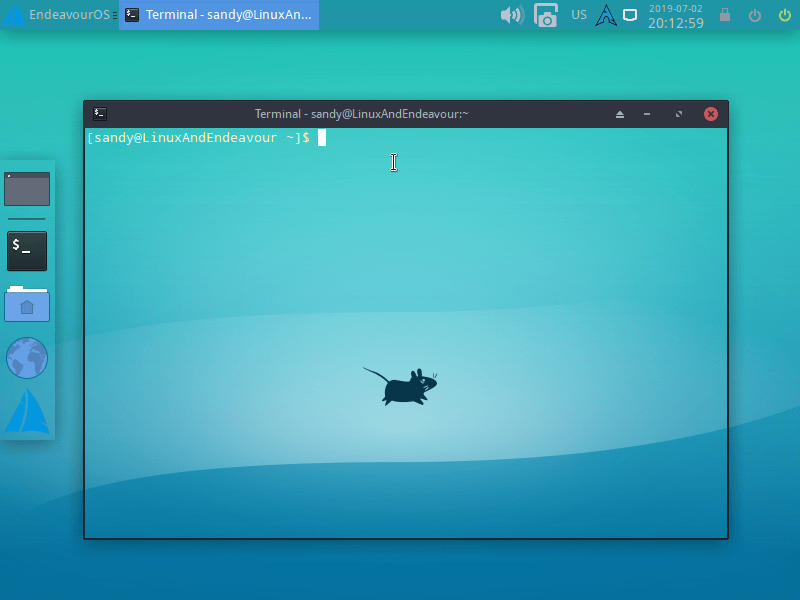The width and height of the screenshot is (800, 600).
Task: Open the calendar from the panel clock
Action: 676,16
